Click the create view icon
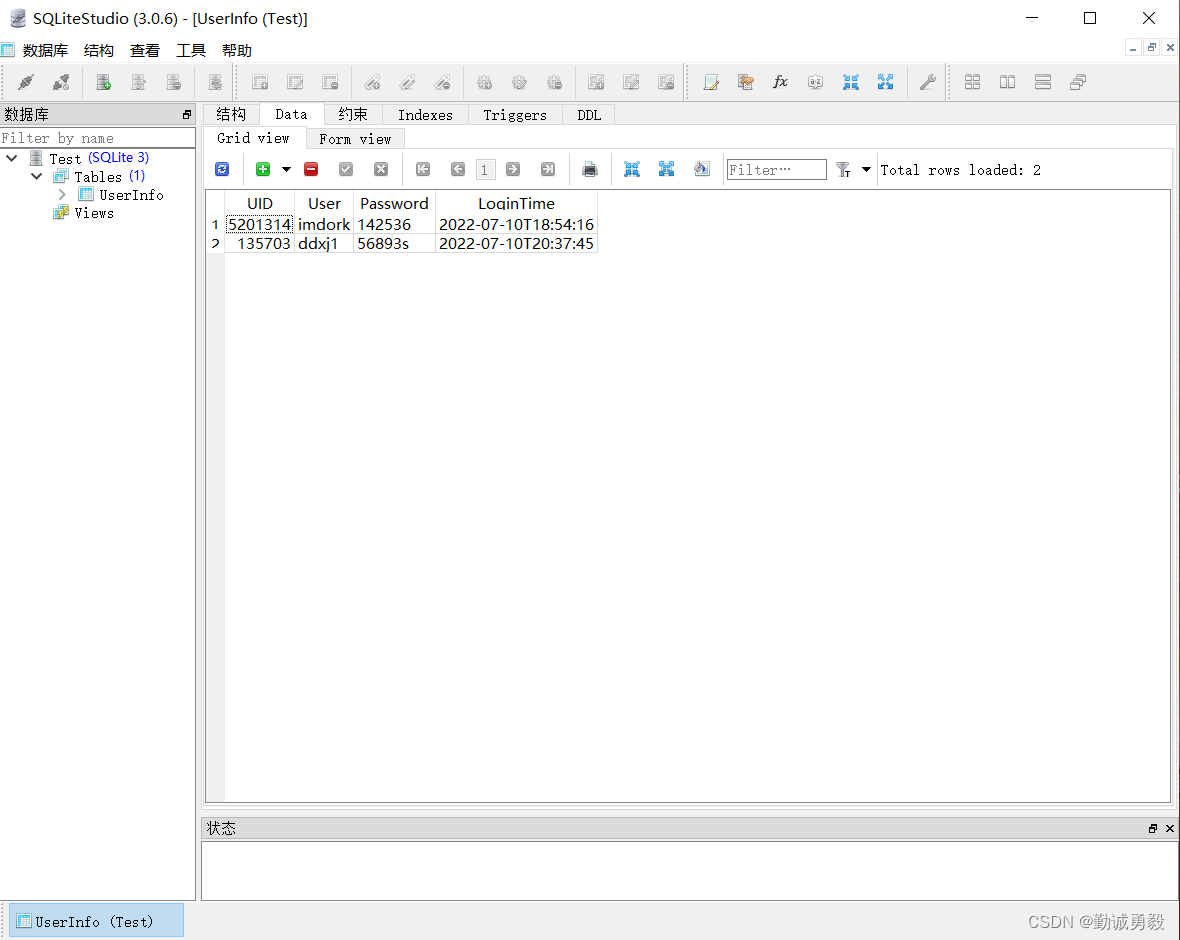 click(596, 82)
